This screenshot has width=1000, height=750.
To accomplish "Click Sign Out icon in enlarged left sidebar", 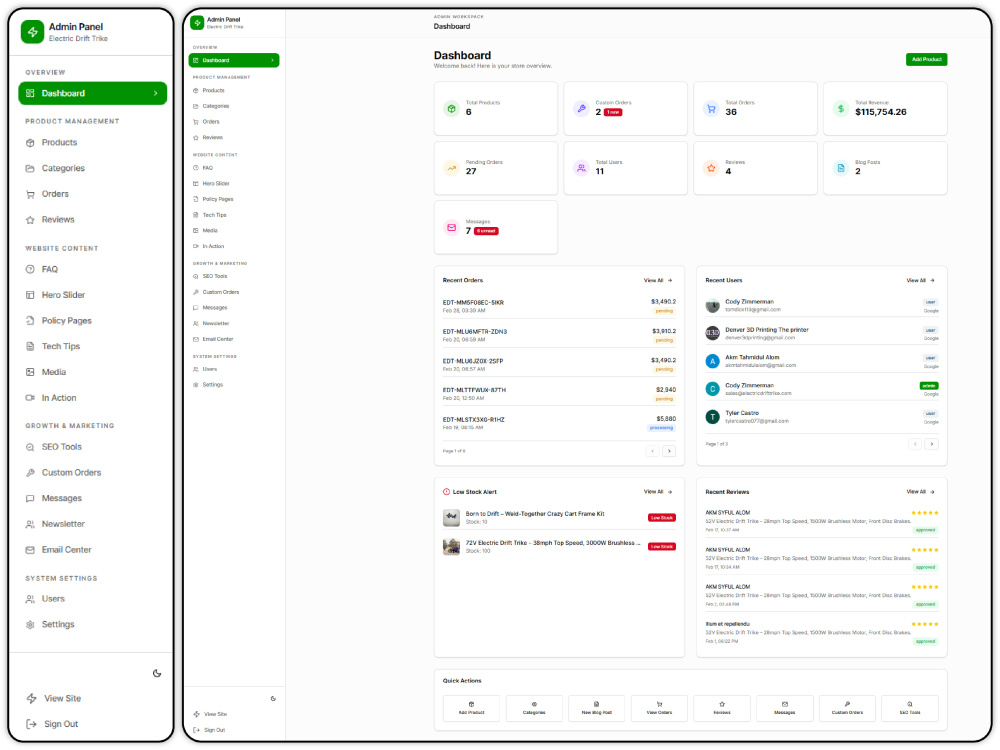I will [31, 724].
